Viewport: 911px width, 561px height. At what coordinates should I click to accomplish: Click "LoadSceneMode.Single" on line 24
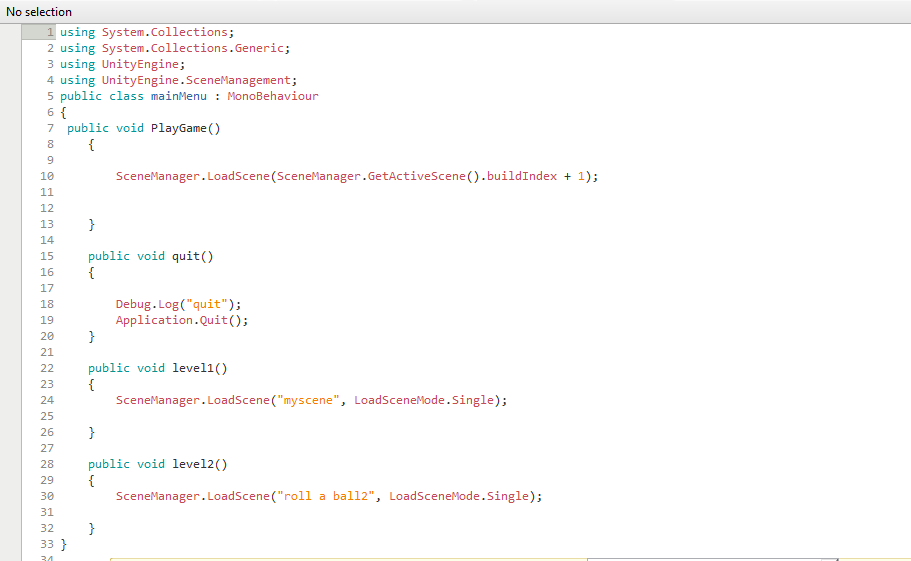(424, 400)
